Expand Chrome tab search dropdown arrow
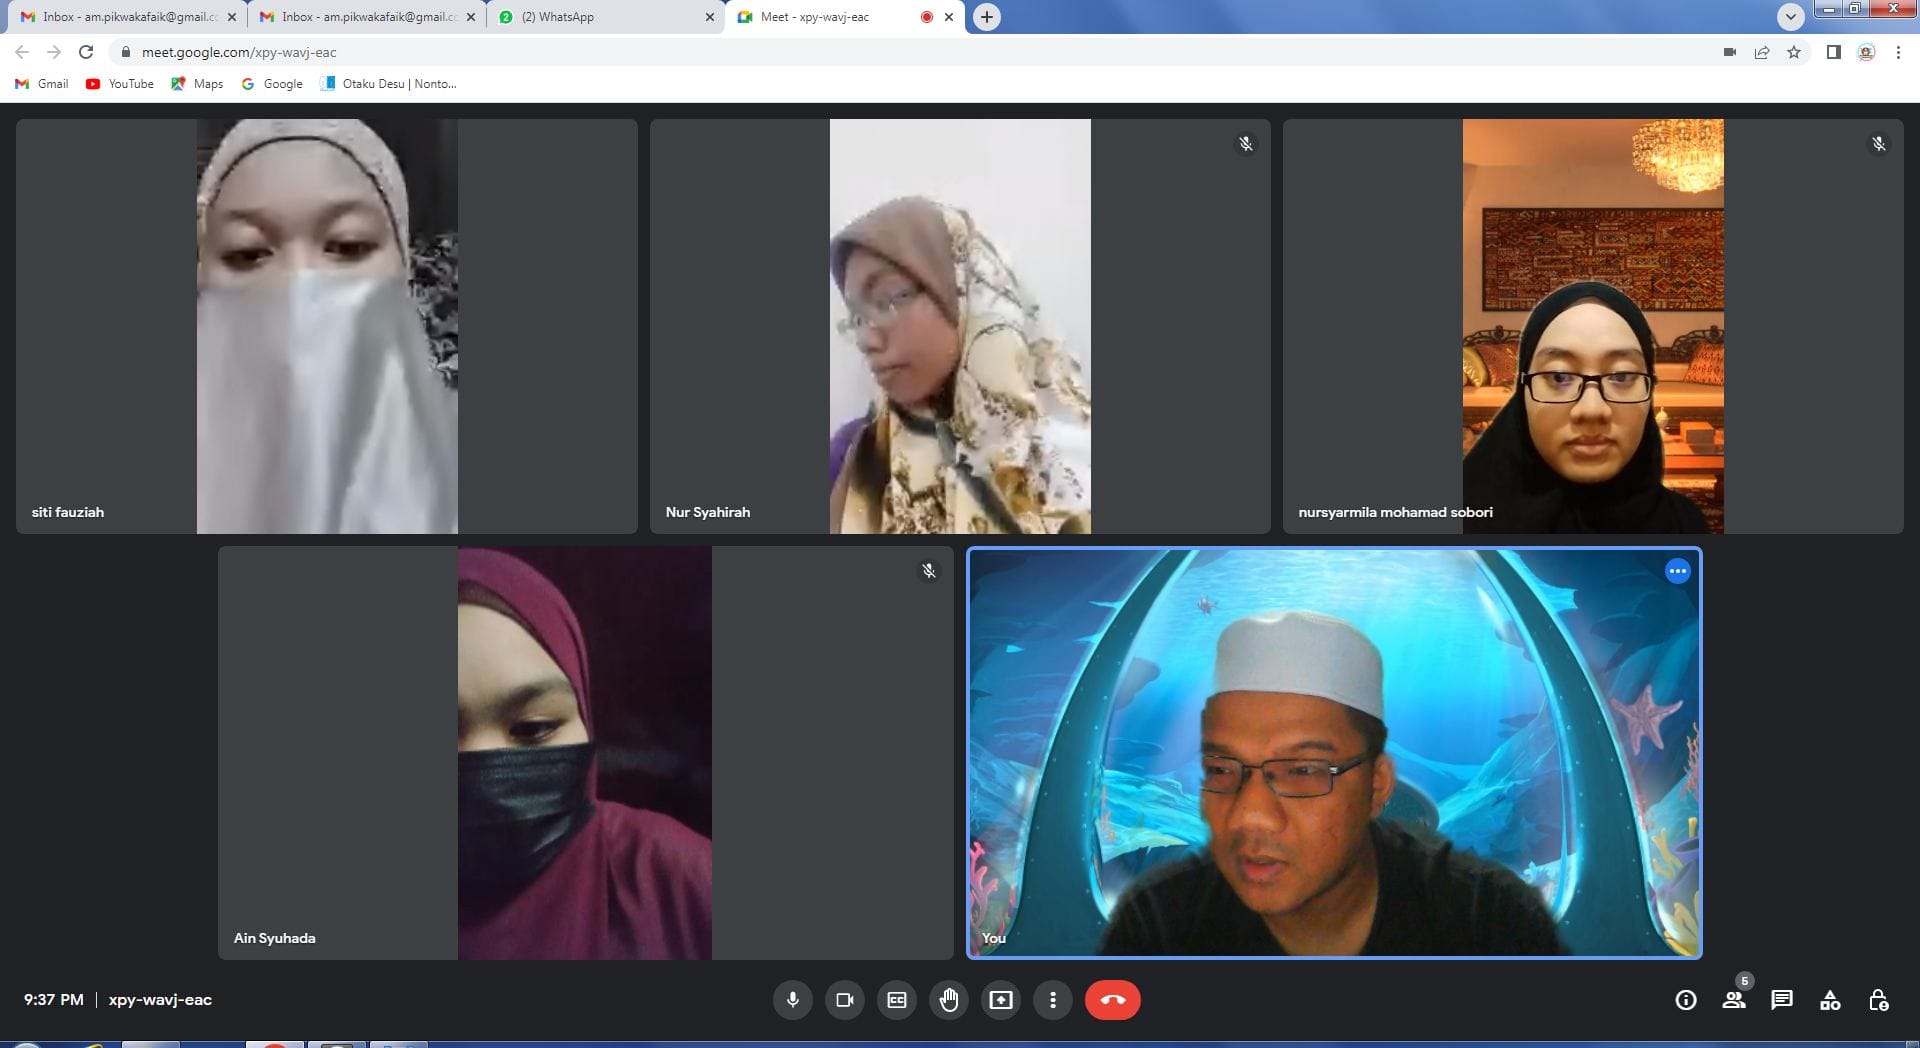This screenshot has width=1920, height=1048. point(1790,17)
